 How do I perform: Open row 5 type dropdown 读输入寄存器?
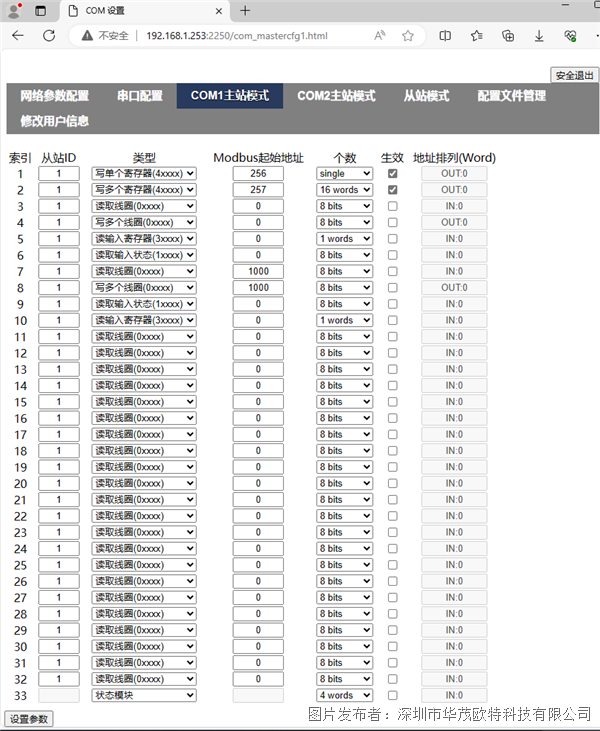144,239
